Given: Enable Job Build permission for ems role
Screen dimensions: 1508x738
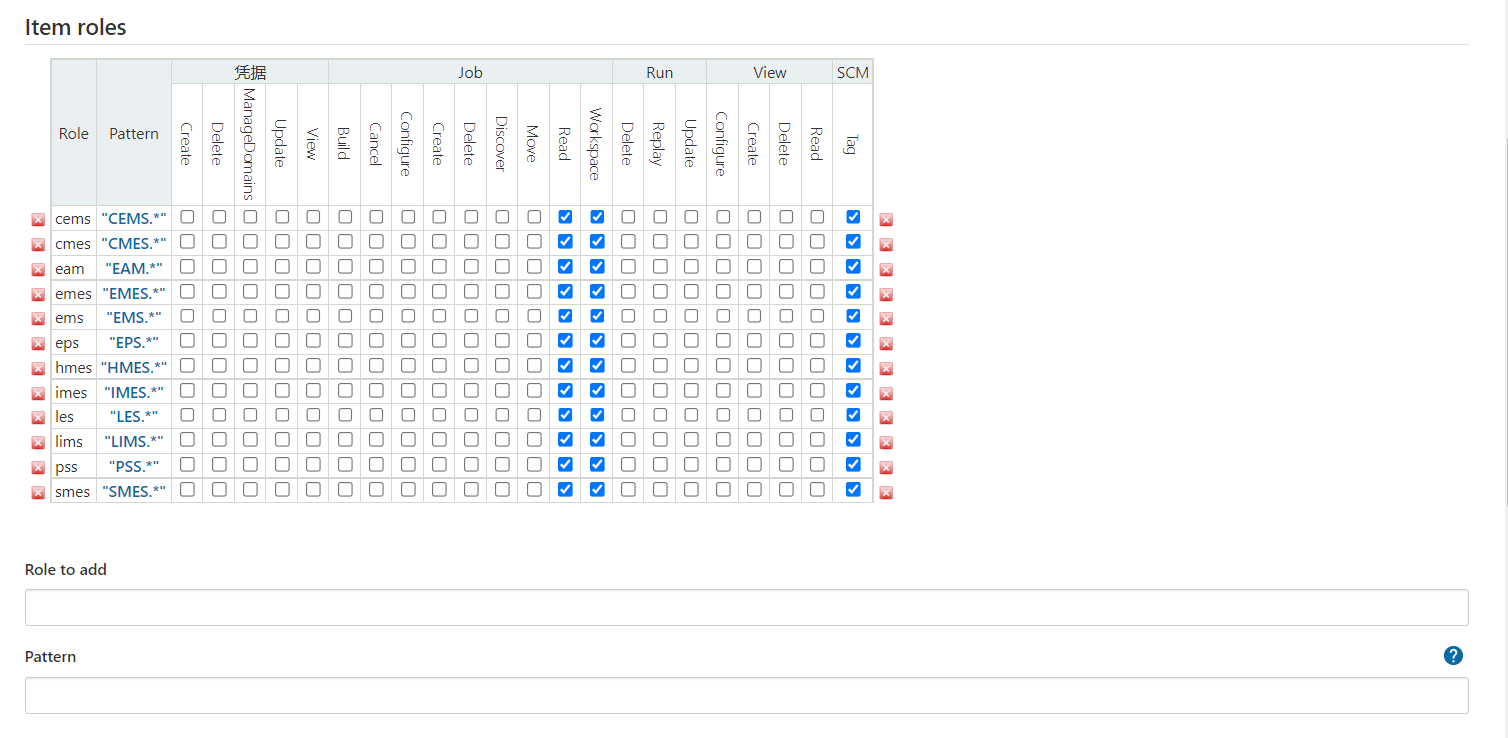Looking at the screenshot, I should (x=345, y=316).
